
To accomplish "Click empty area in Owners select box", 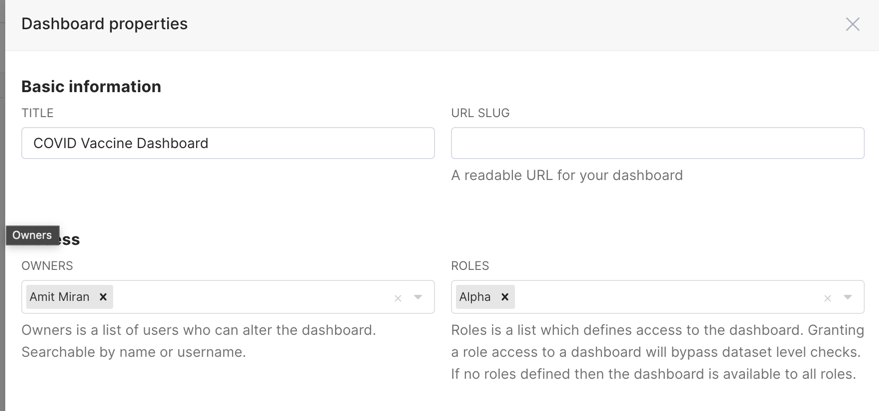I will tap(250, 297).
